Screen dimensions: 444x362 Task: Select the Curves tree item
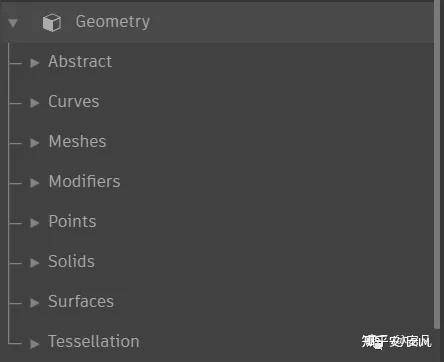[74, 102]
